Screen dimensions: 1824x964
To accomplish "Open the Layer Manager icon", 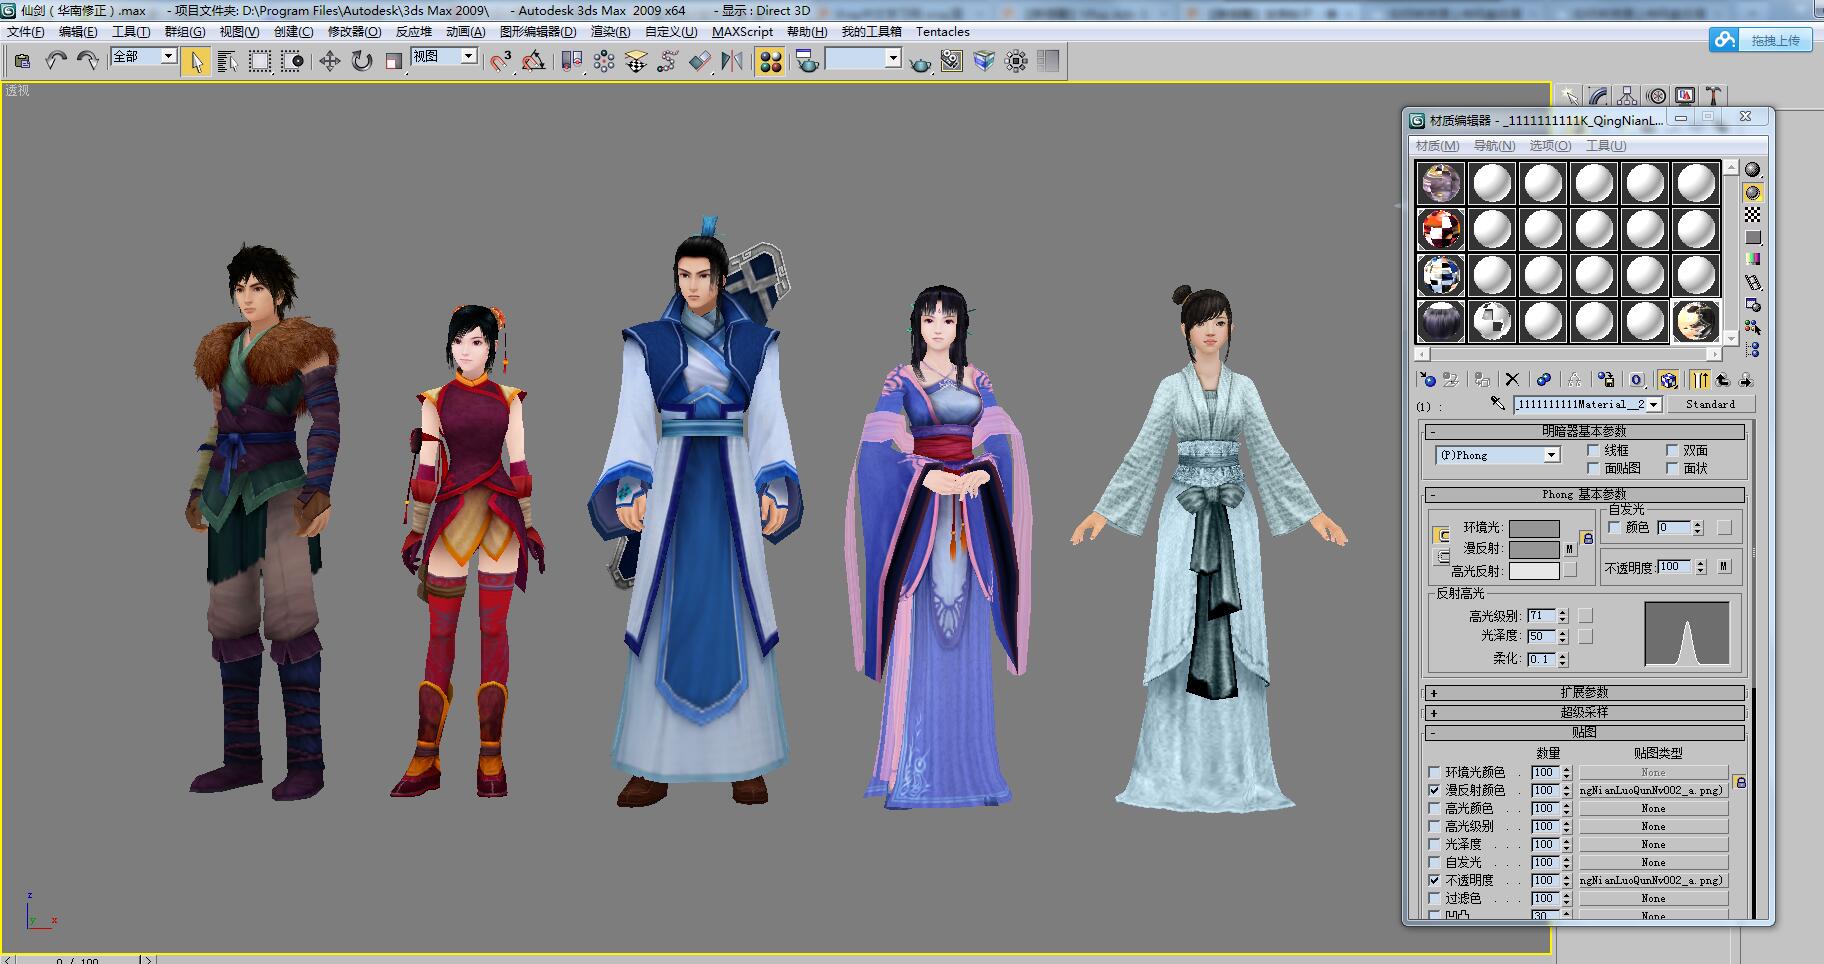I will tap(636, 61).
